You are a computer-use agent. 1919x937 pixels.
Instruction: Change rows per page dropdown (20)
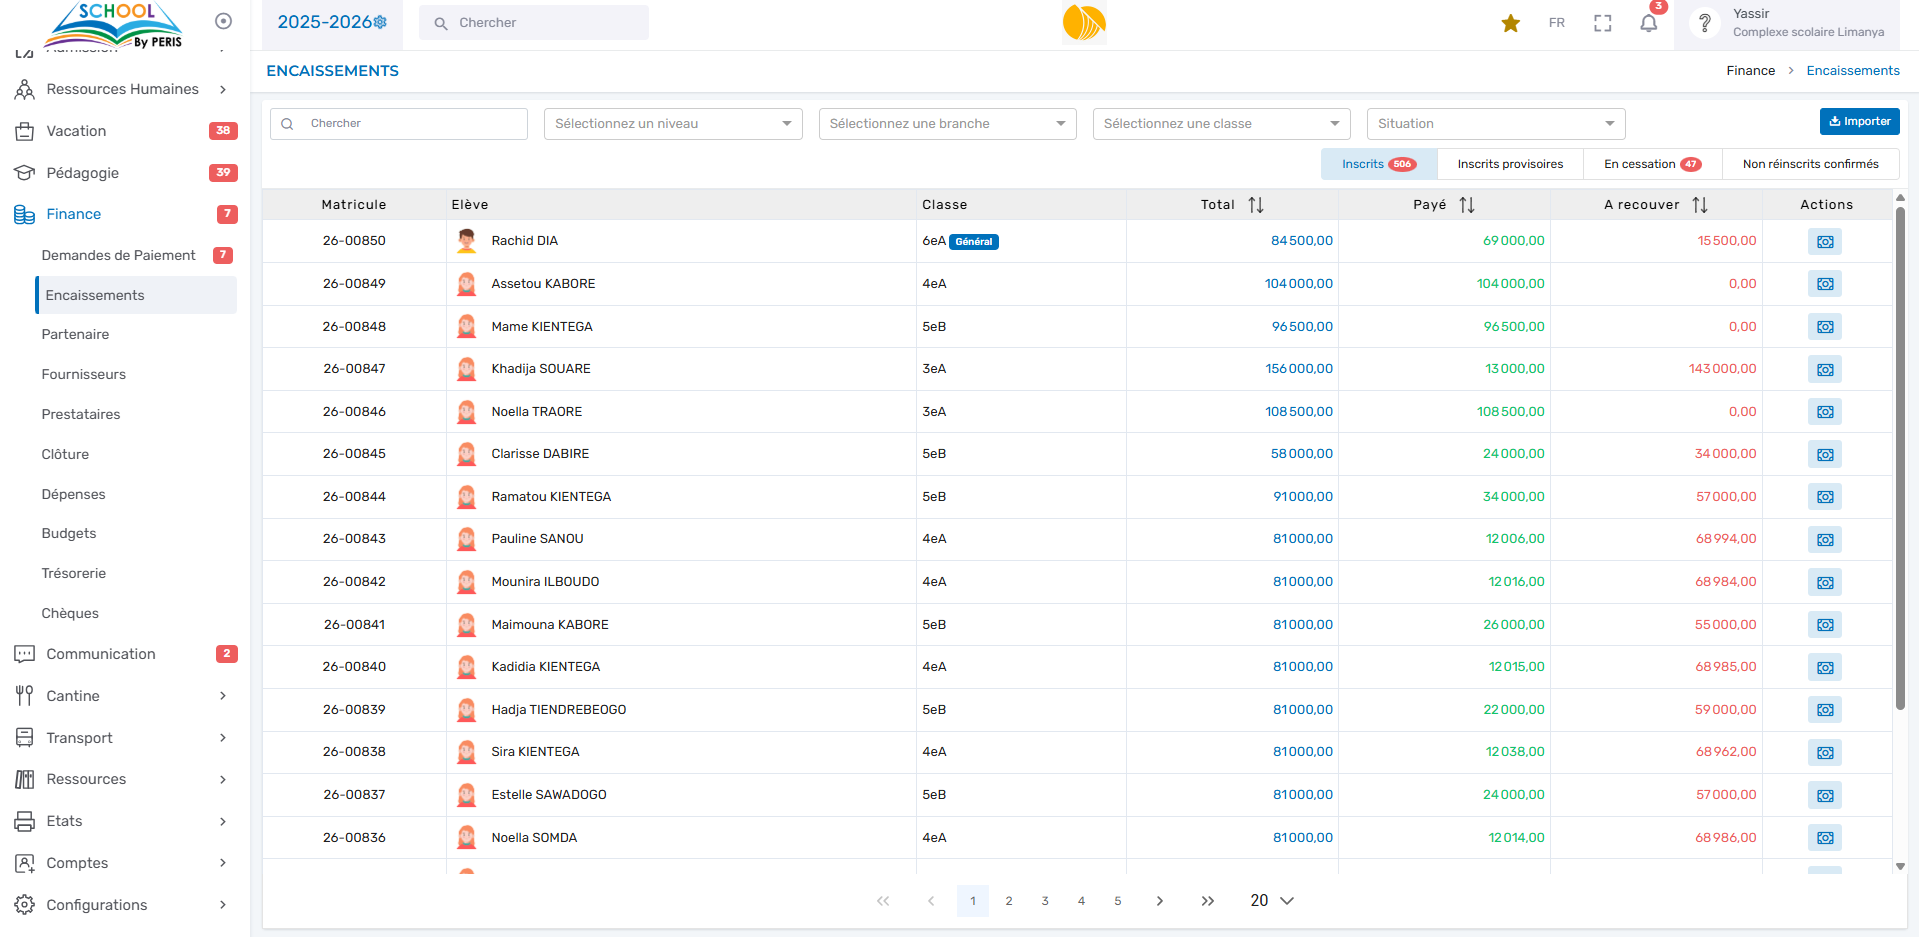(x=1271, y=901)
